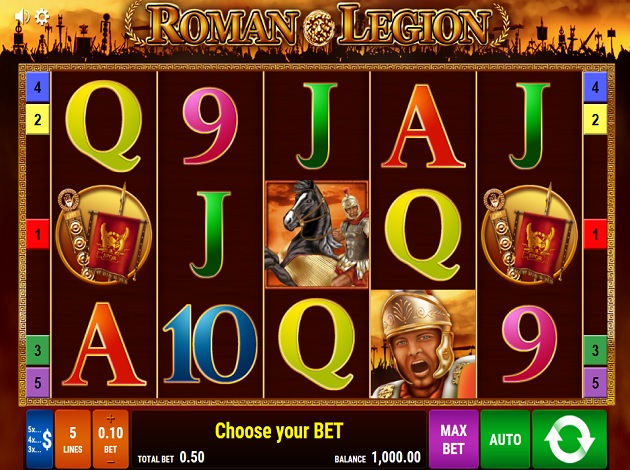Select green payline 3 marker on left
Image resolution: width=630 pixels, height=470 pixels.
click(37, 350)
